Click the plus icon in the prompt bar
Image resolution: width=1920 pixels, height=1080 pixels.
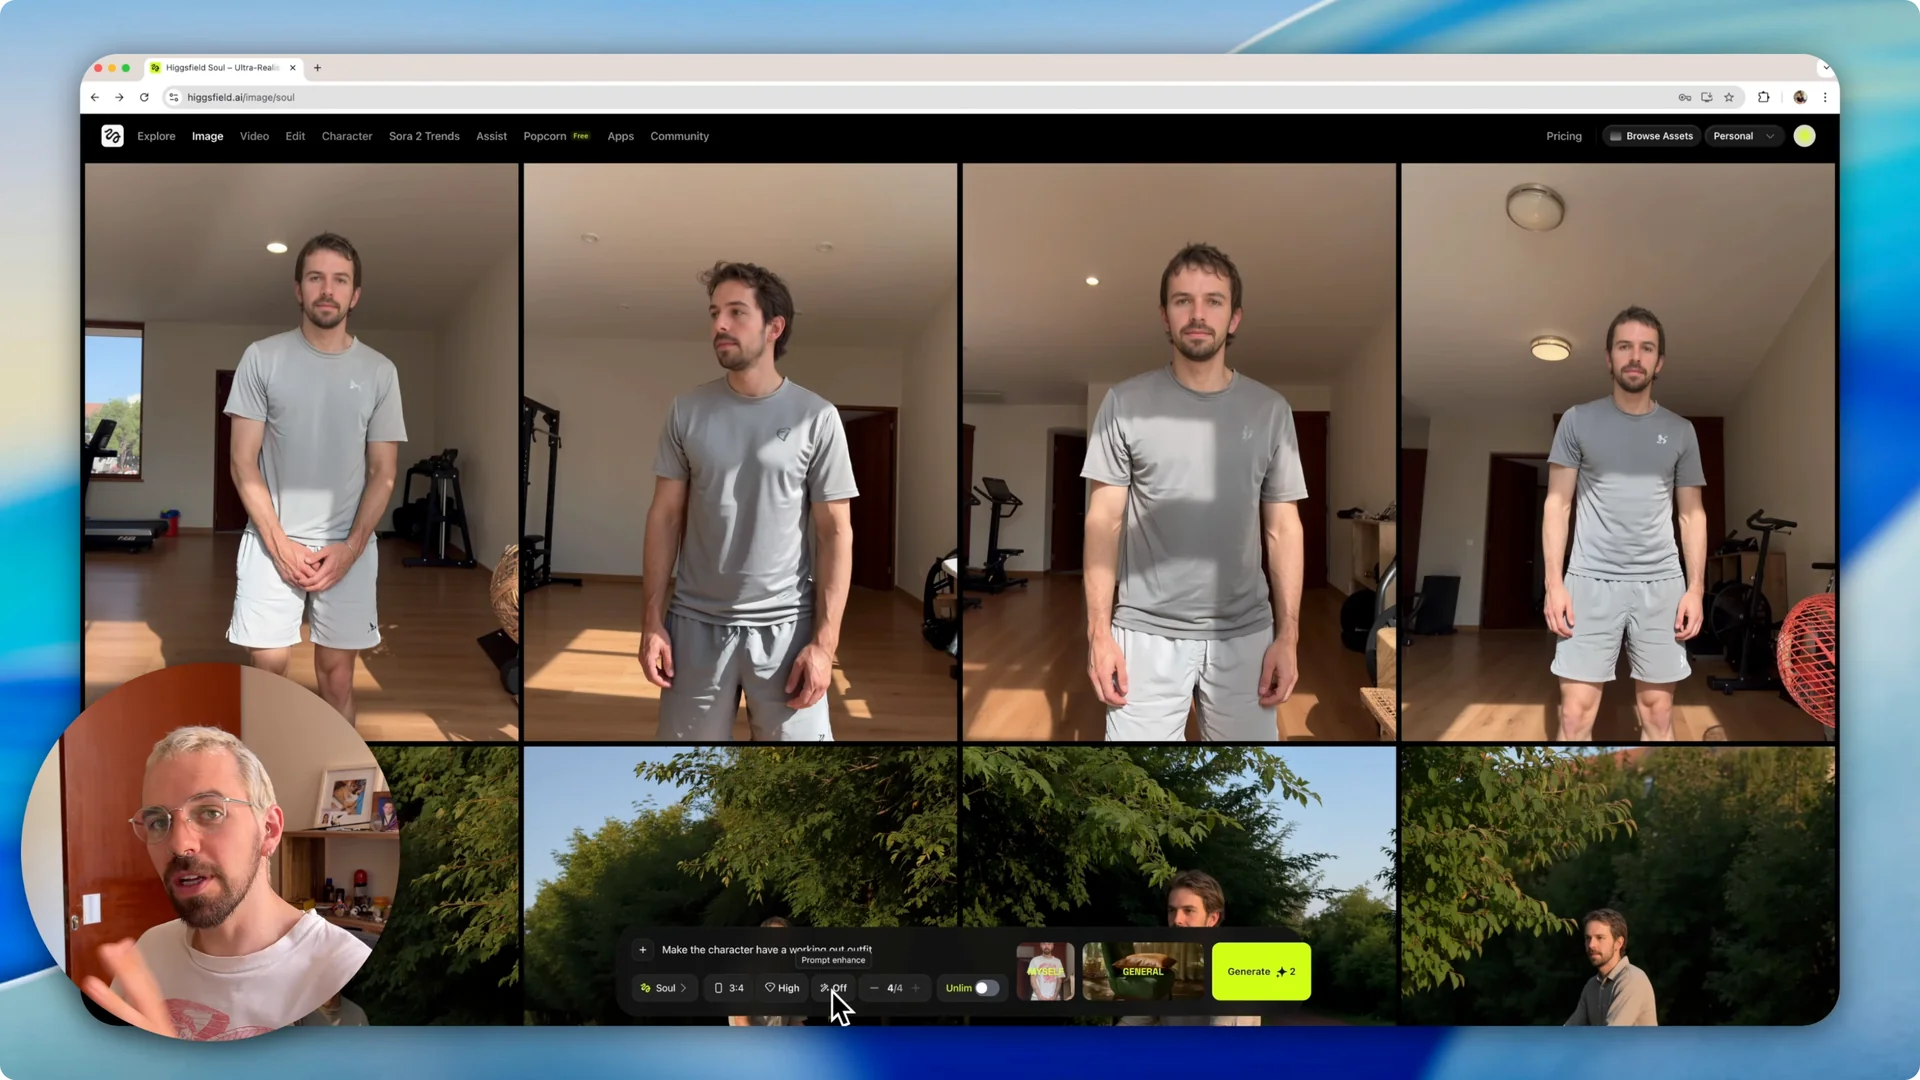click(x=643, y=950)
